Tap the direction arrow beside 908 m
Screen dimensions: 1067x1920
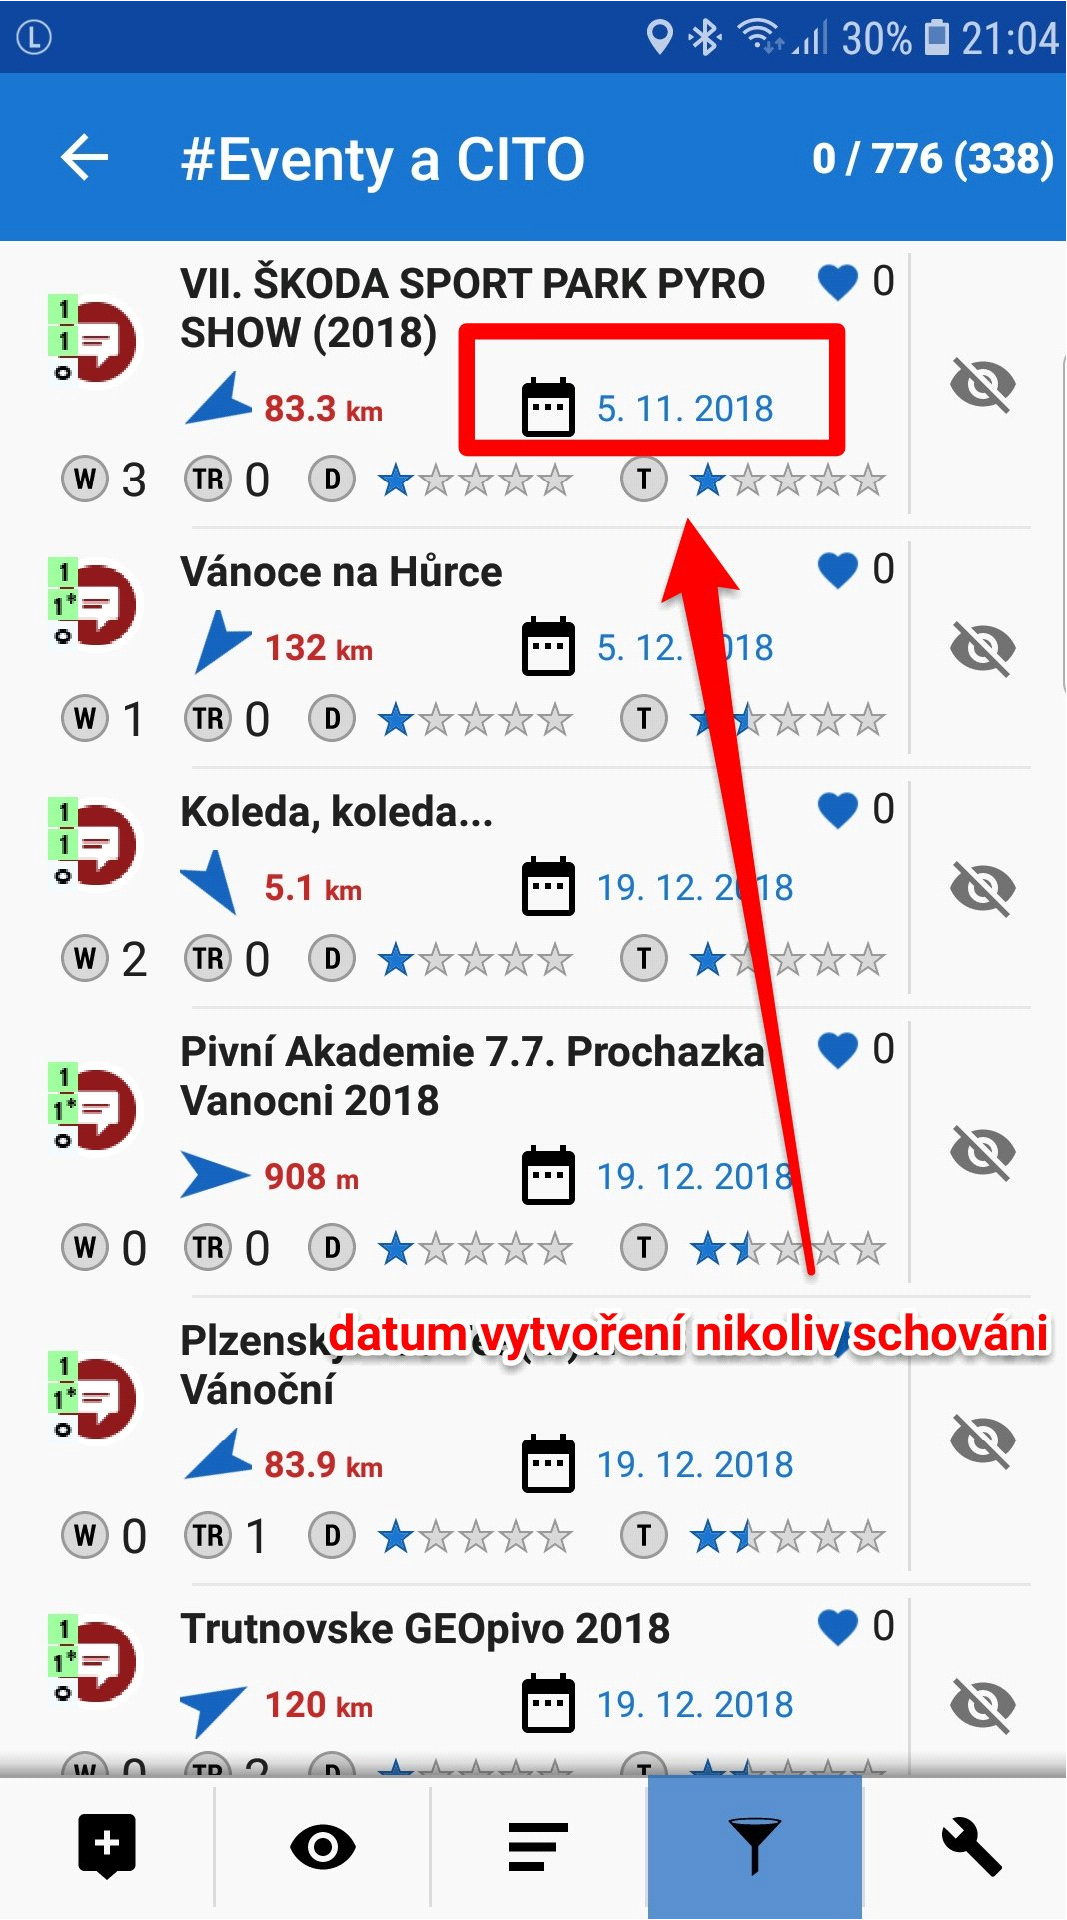tap(215, 1175)
